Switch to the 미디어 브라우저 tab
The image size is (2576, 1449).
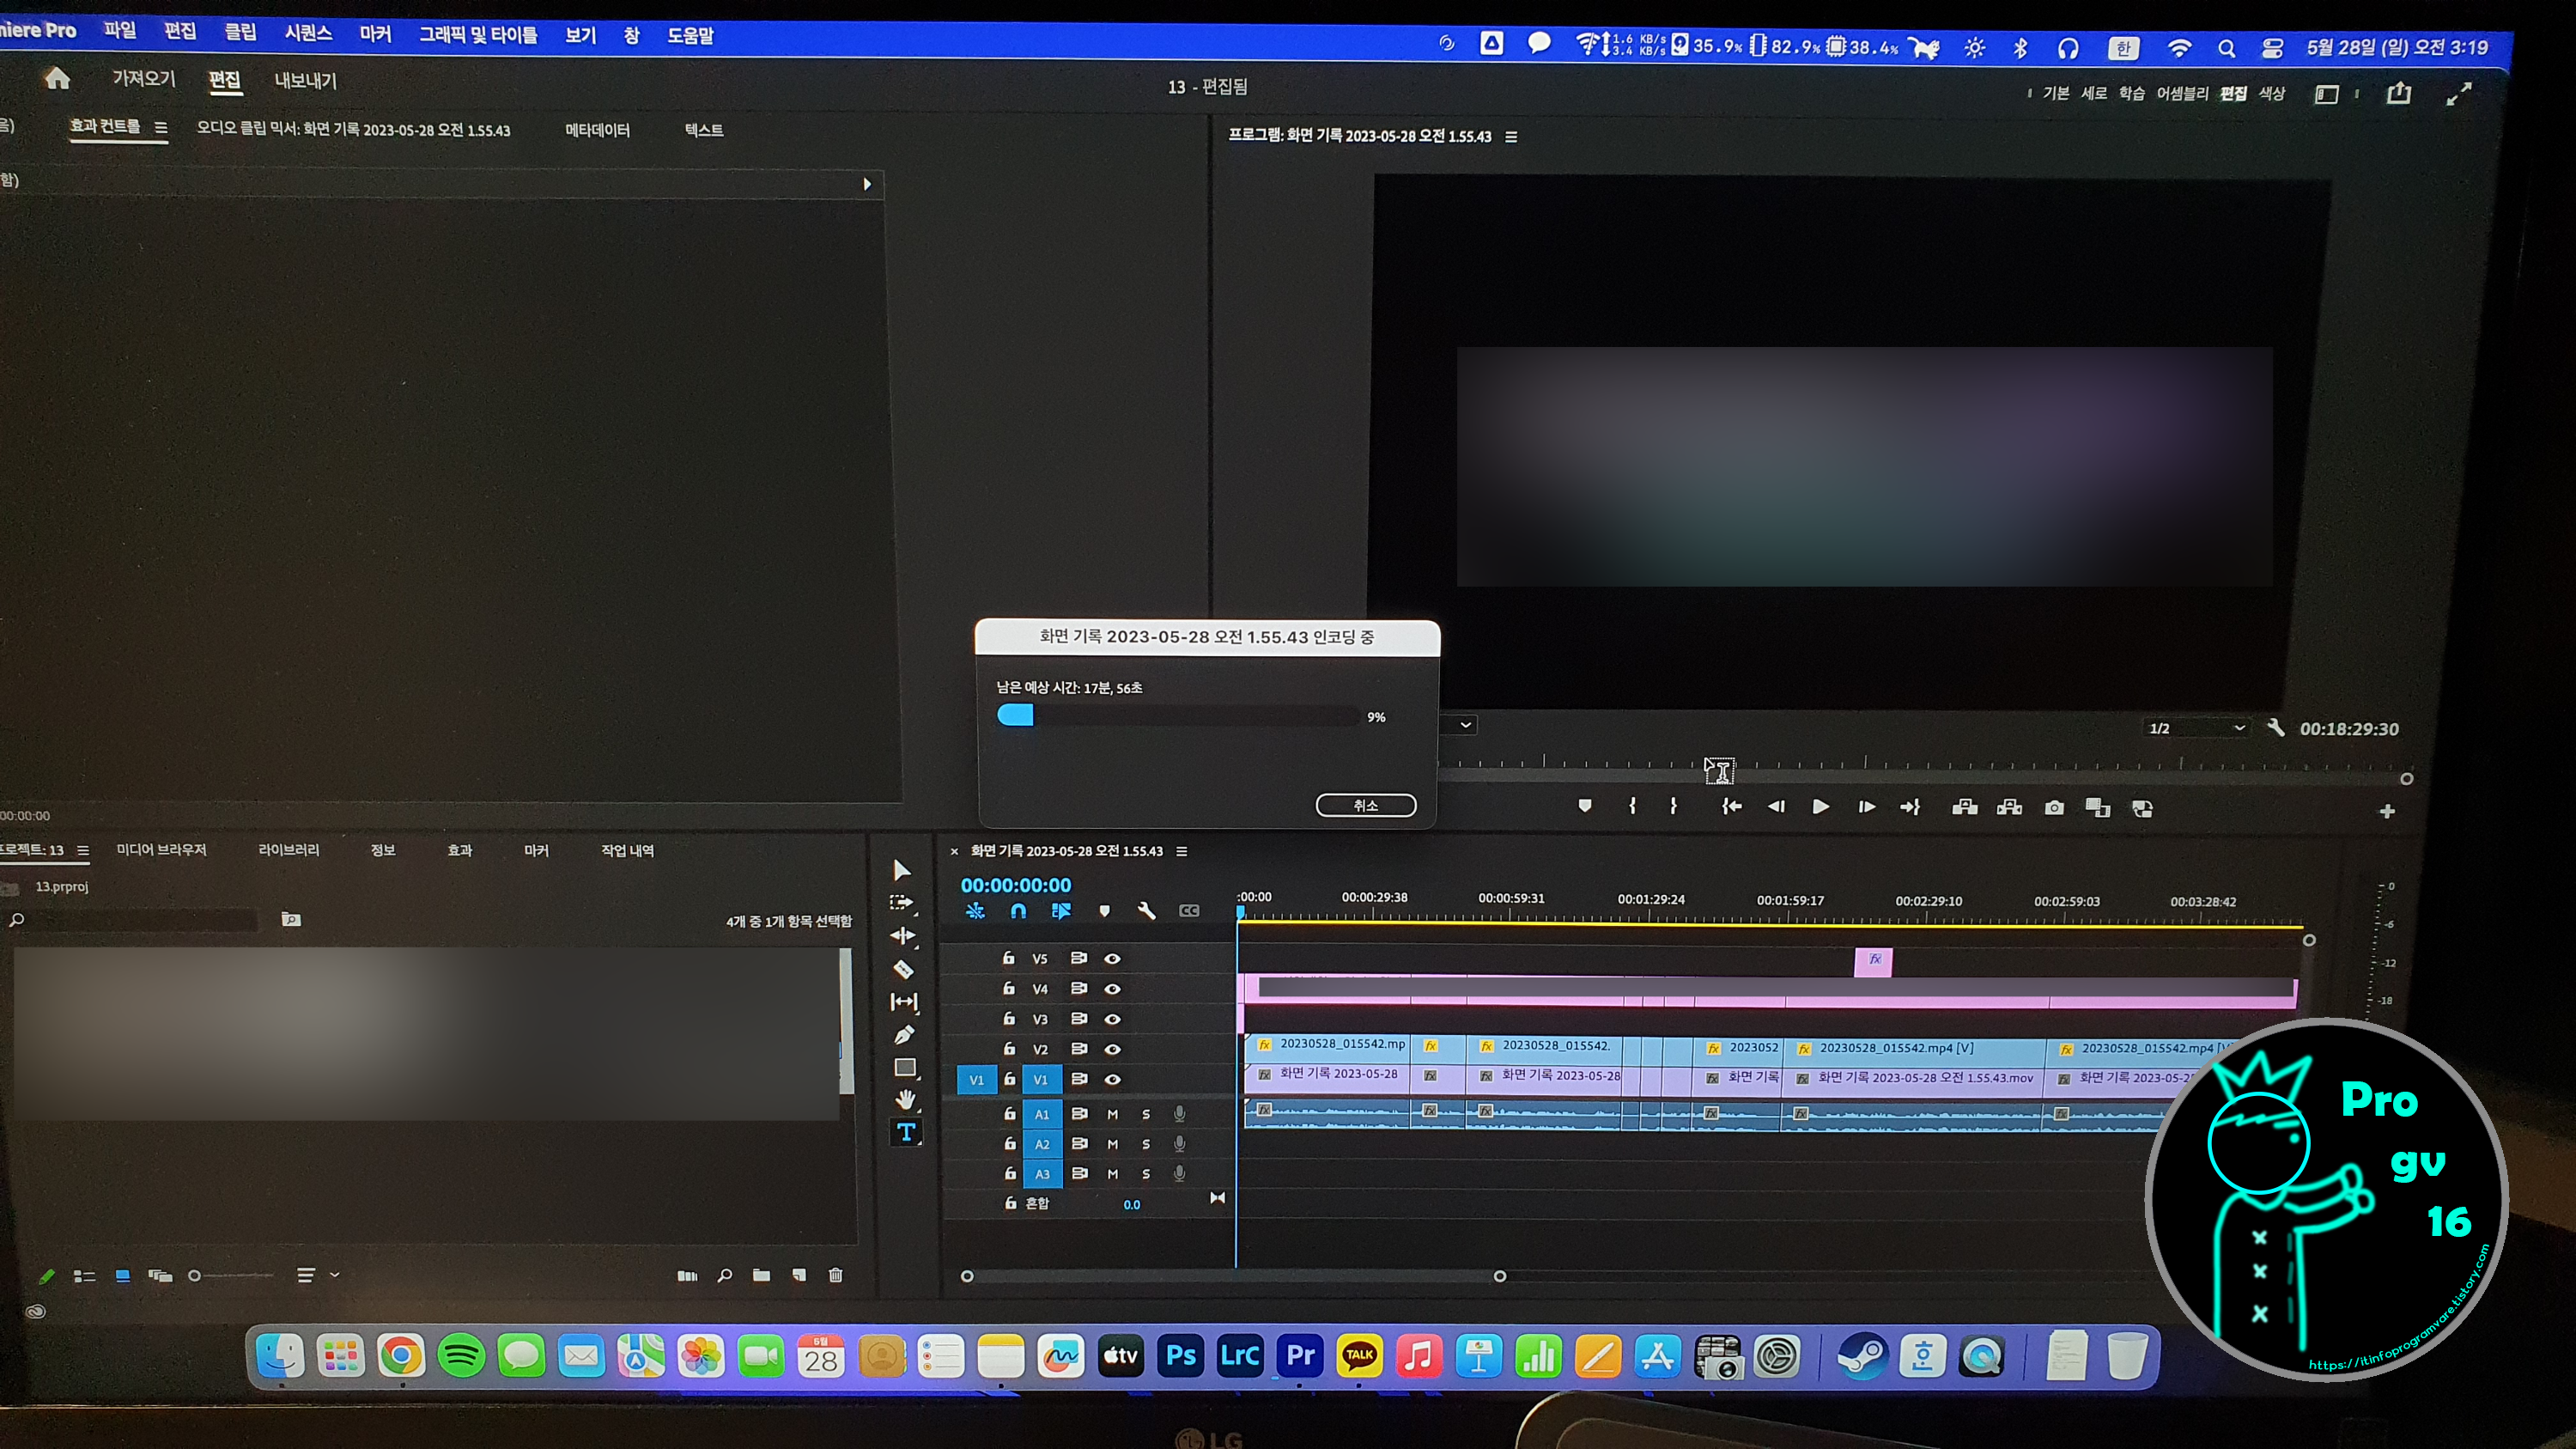click(x=161, y=850)
